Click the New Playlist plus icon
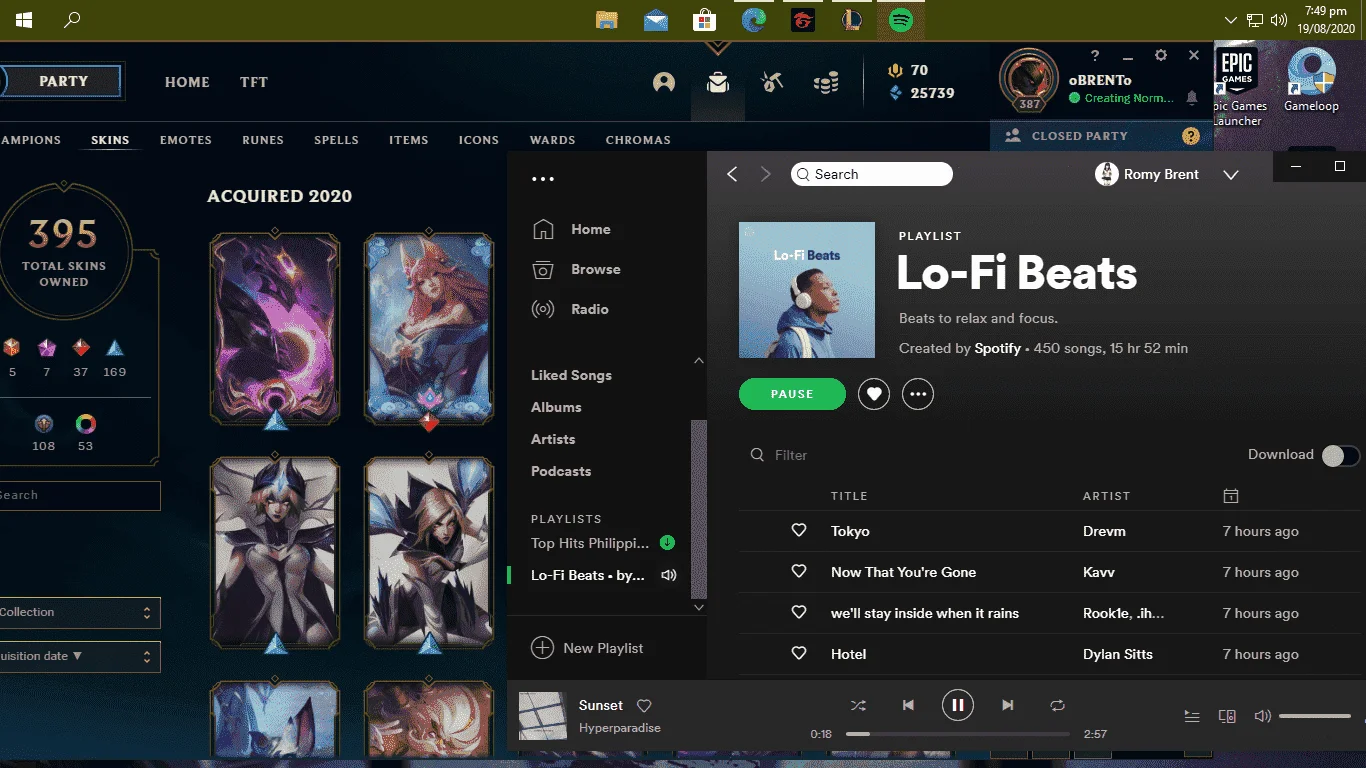Viewport: 1366px width, 768px height. click(542, 648)
